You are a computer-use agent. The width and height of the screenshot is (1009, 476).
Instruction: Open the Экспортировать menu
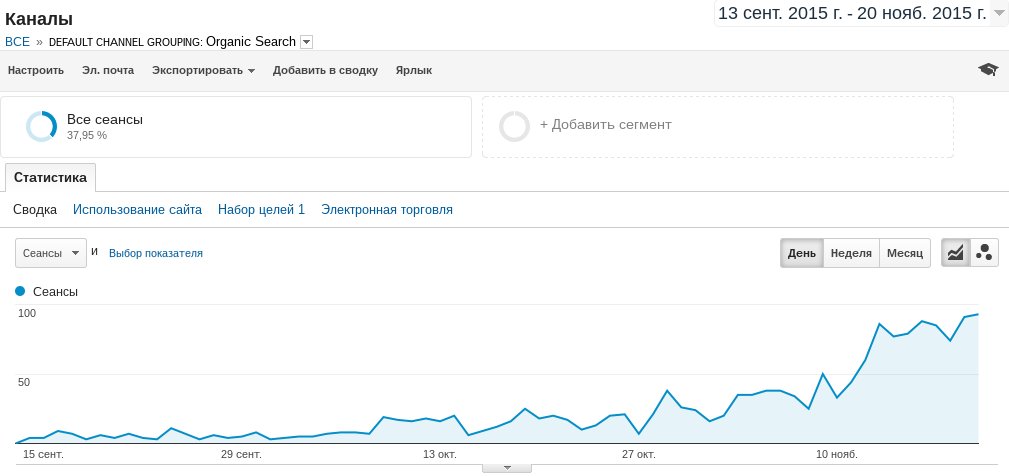[x=203, y=70]
